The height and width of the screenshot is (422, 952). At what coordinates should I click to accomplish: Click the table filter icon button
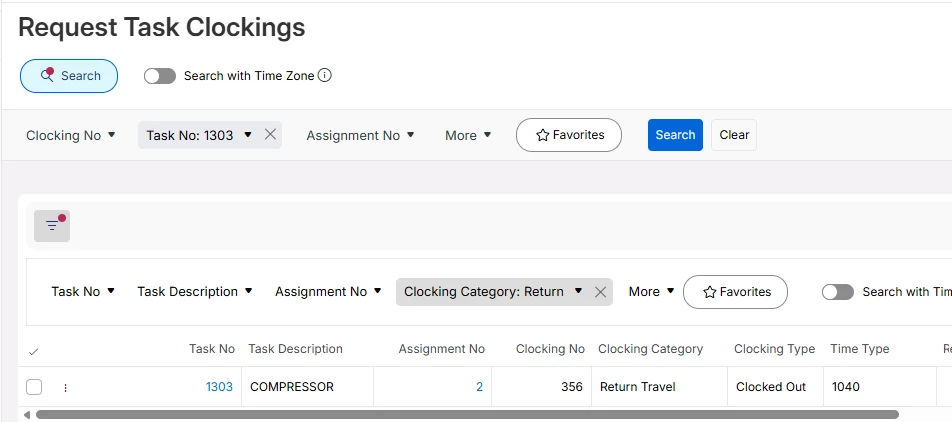tap(52, 226)
